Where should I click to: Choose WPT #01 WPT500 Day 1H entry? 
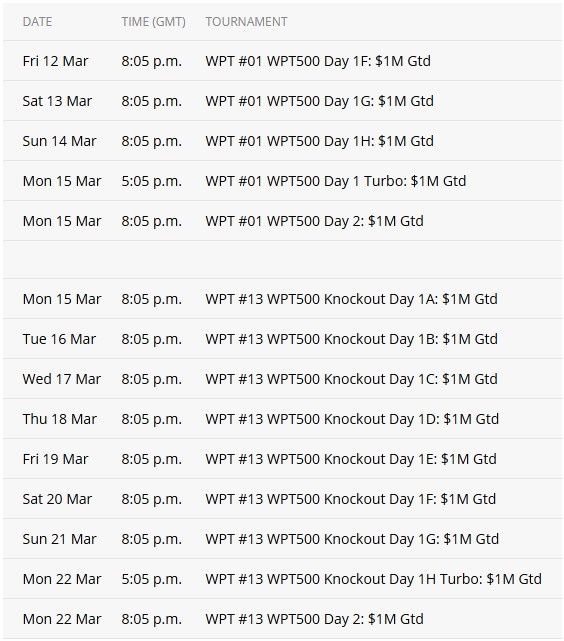[320, 141]
